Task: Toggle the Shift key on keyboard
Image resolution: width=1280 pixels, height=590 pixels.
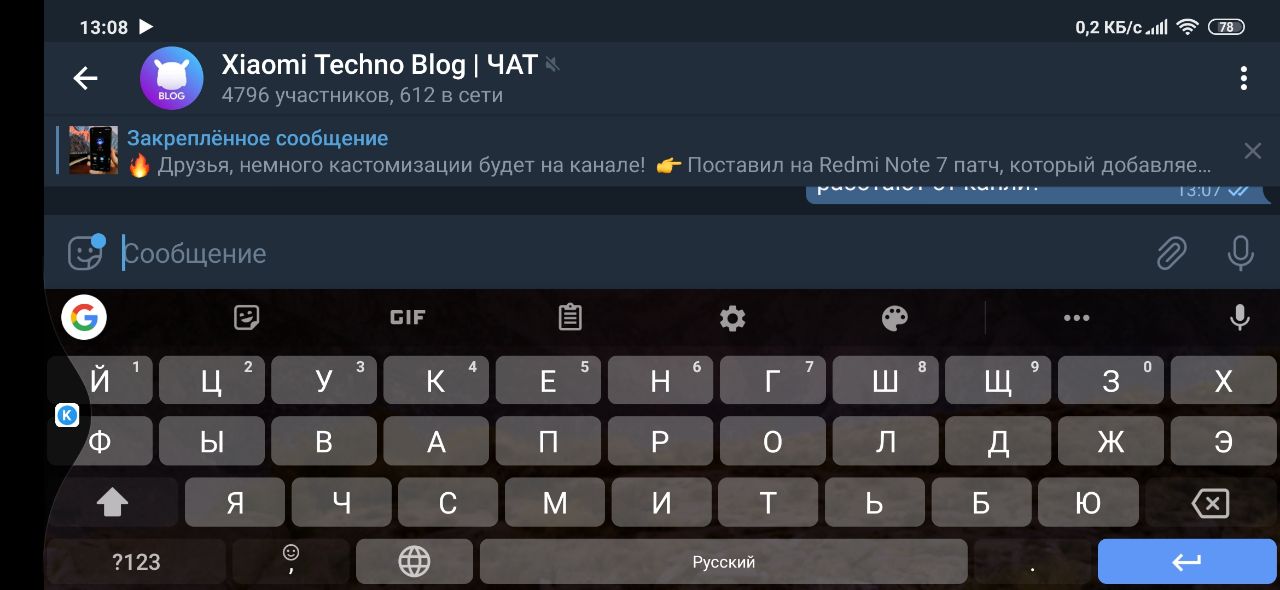Action: pos(112,503)
